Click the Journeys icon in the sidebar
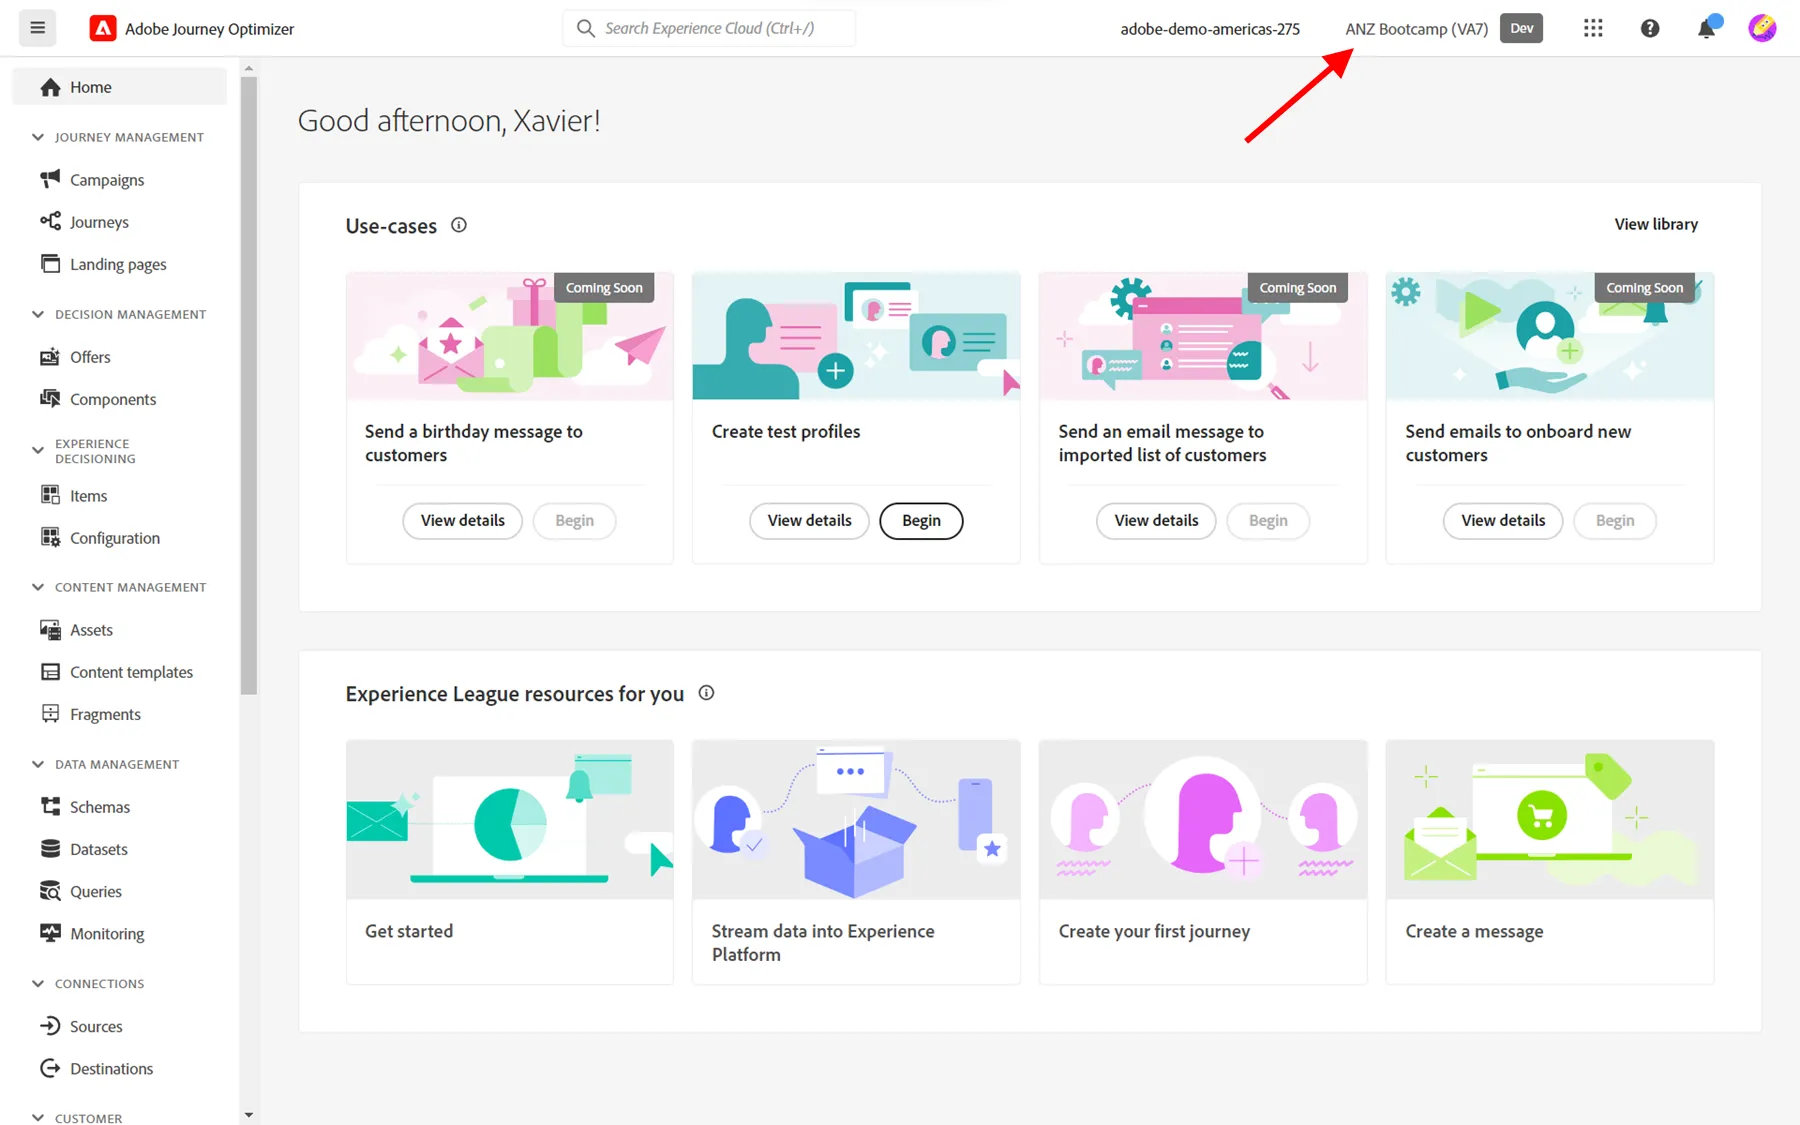 [x=50, y=221]
